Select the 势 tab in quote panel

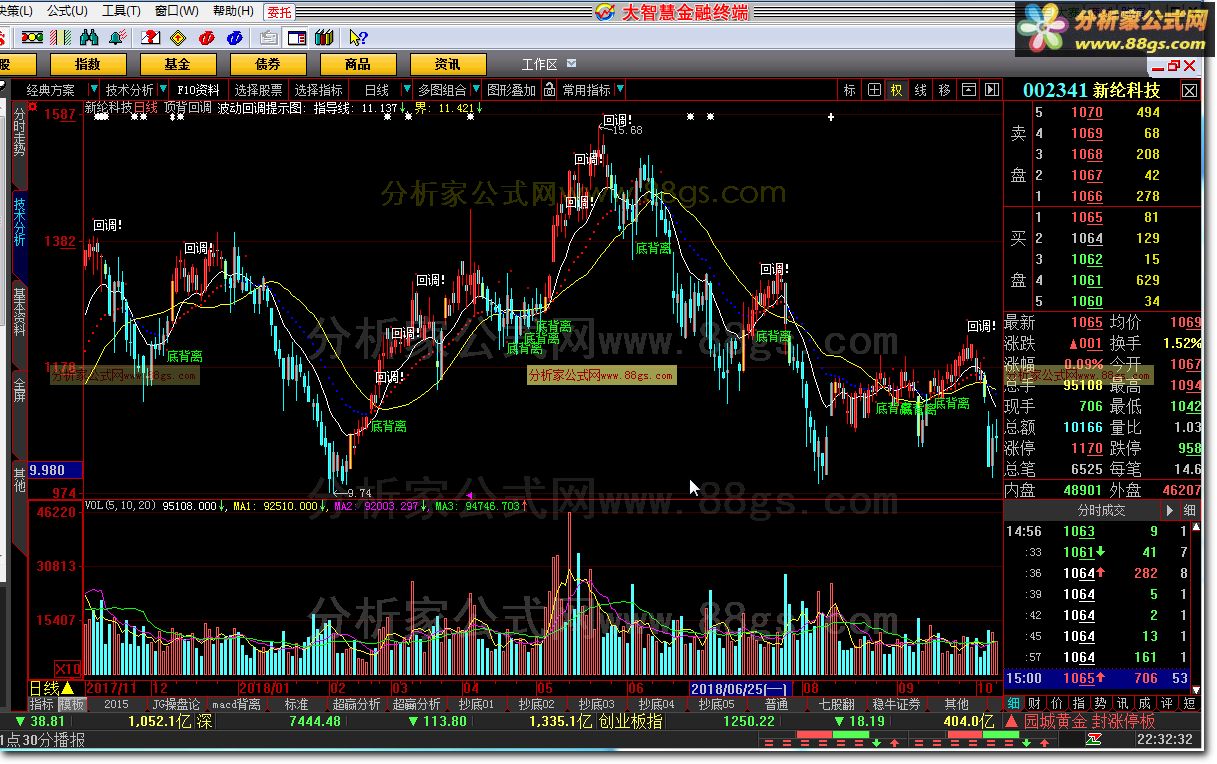tap(1099, 704)
